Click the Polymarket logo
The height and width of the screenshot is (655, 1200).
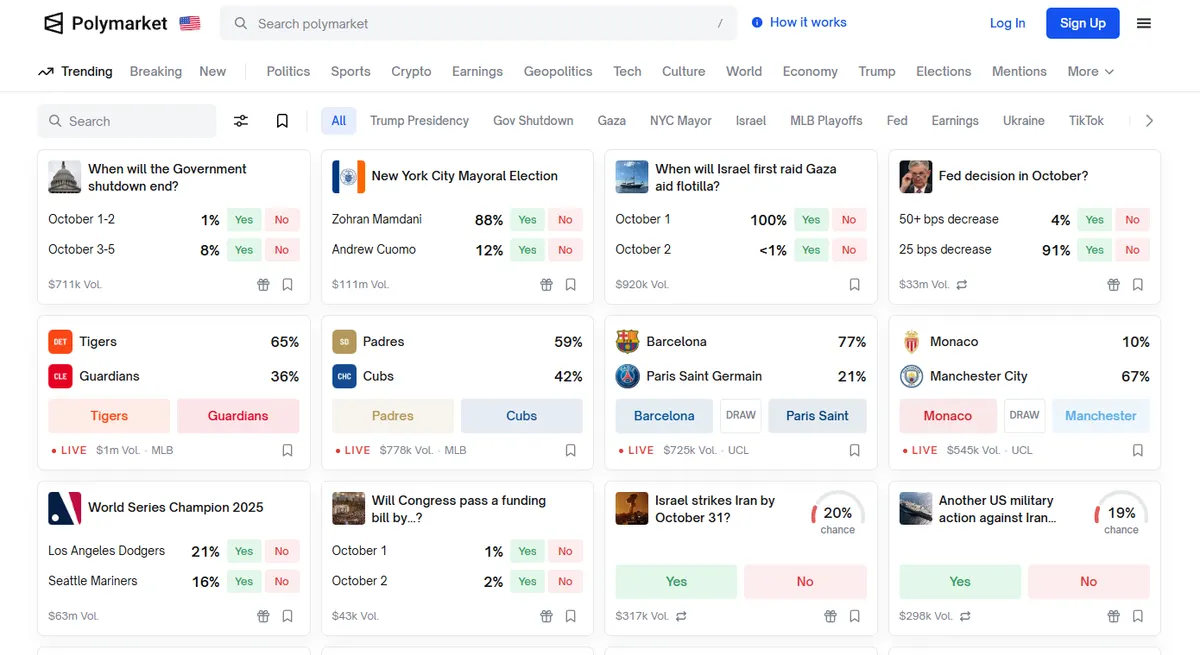point(106,23)
